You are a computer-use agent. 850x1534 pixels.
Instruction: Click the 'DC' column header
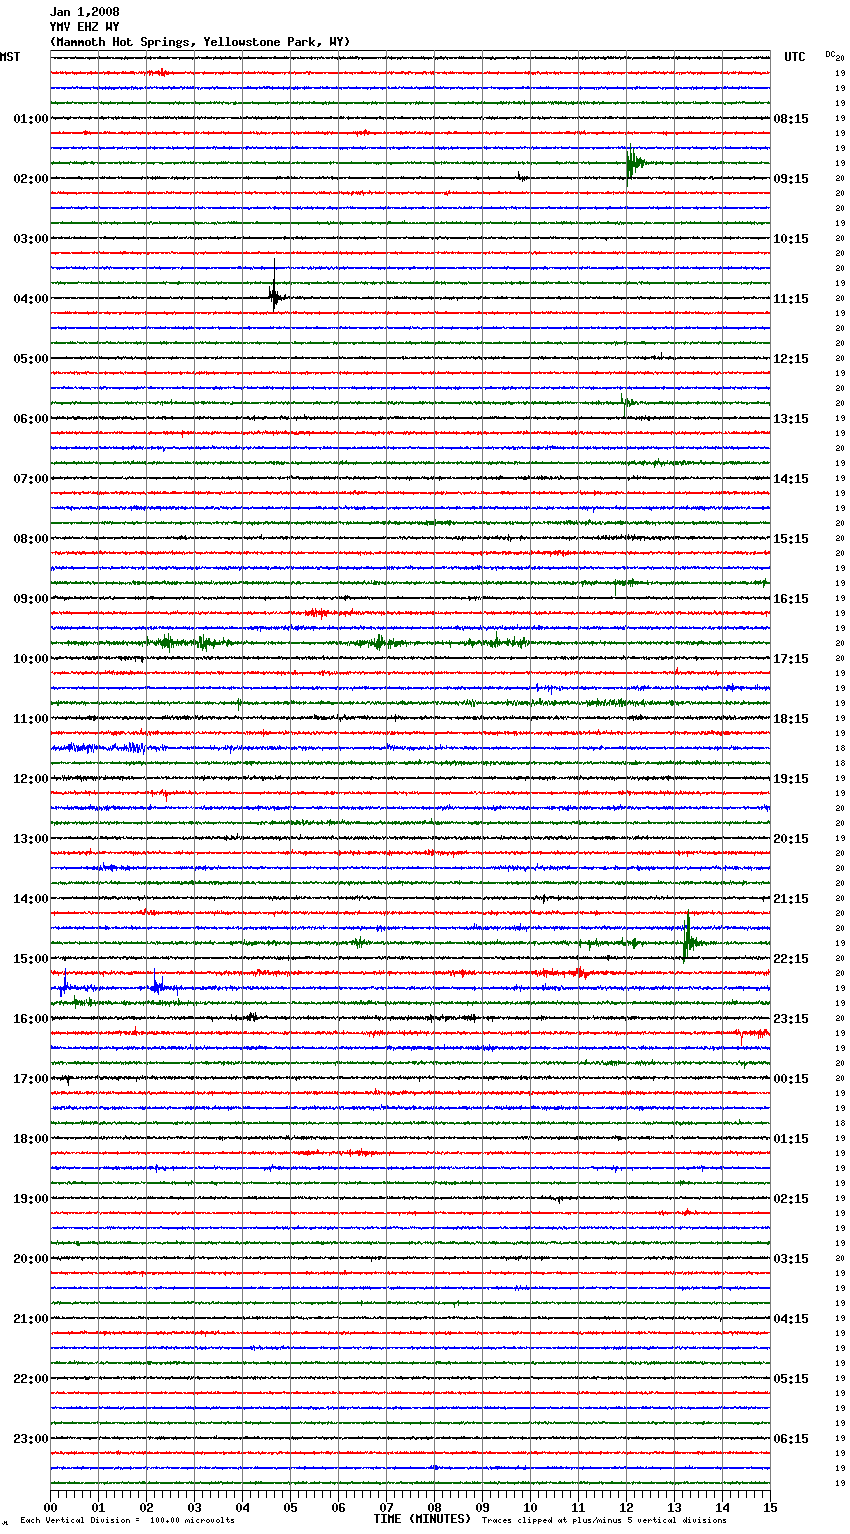(830, 54)
